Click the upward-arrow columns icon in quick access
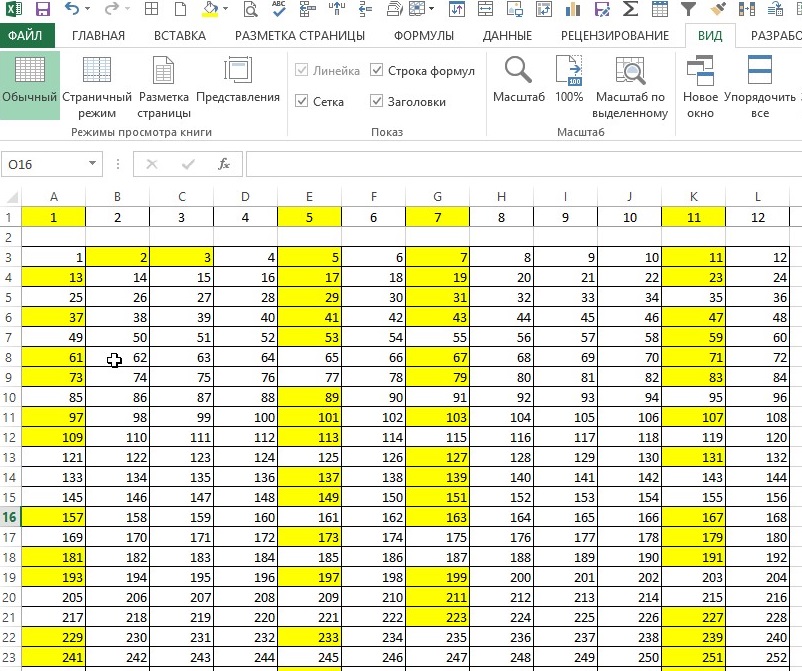This screenshot has height=671, width=802. tap(337, 9)
